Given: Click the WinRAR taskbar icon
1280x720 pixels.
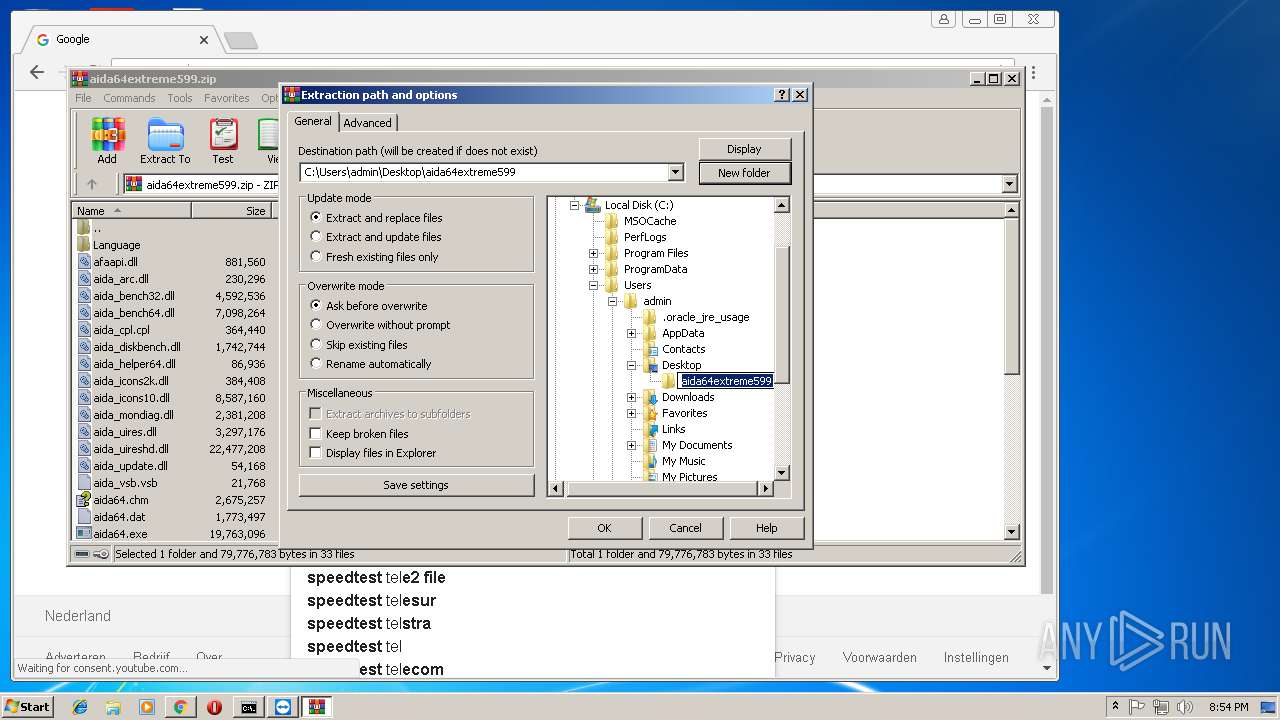Looking at the screenshot, I should point(317,707).
